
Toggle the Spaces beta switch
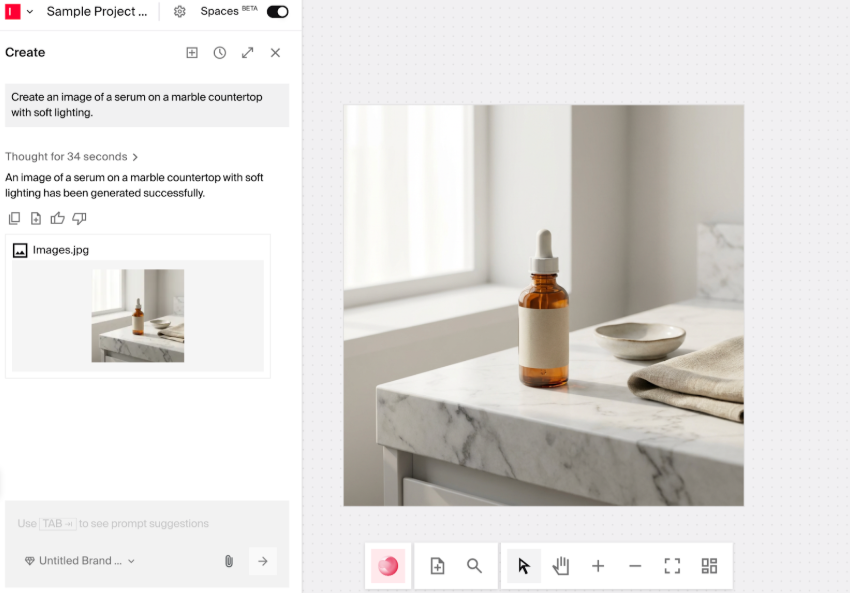(x=277, y=12)
